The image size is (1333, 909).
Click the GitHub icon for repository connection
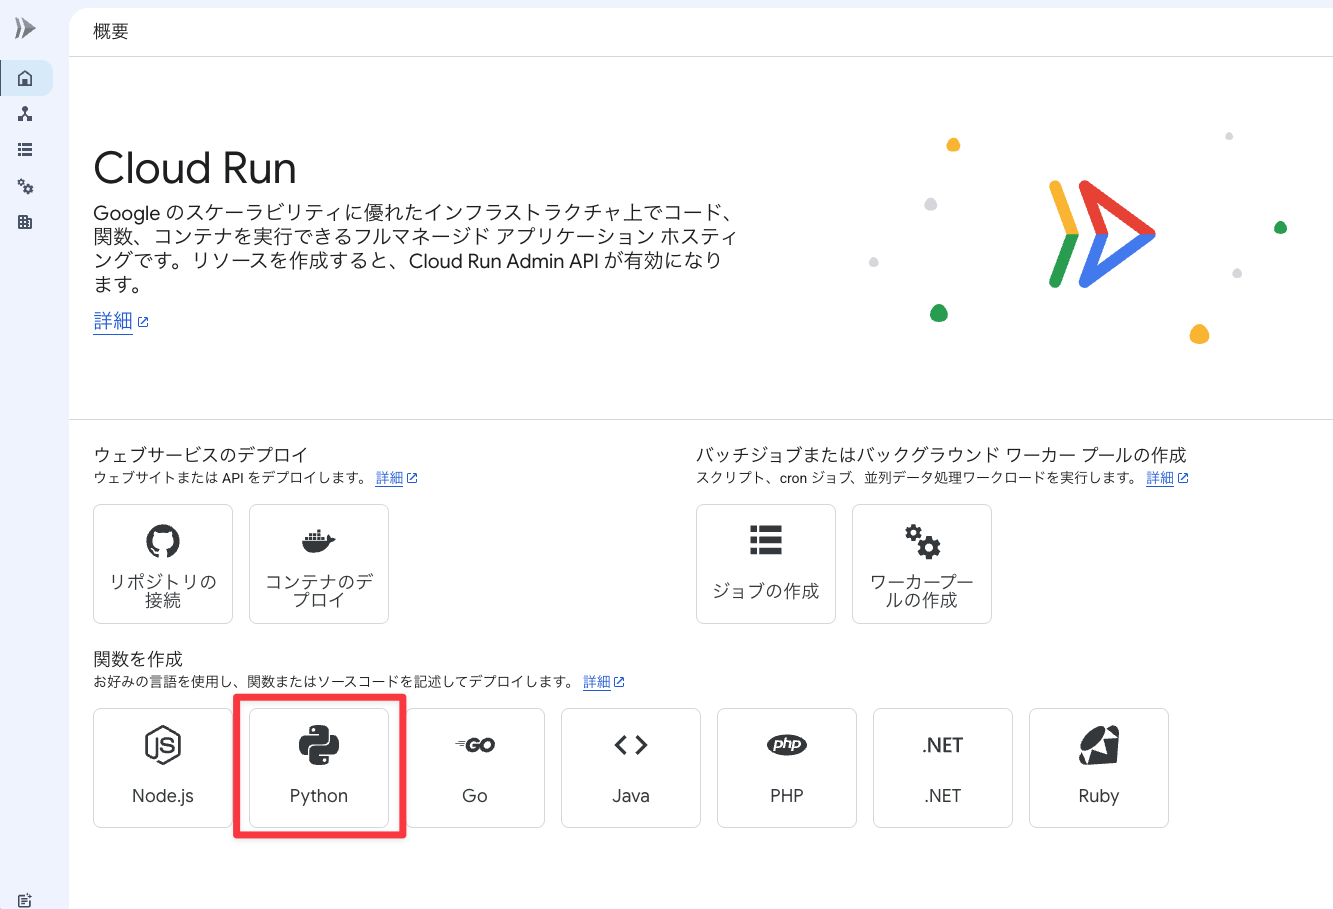[163, 541]
